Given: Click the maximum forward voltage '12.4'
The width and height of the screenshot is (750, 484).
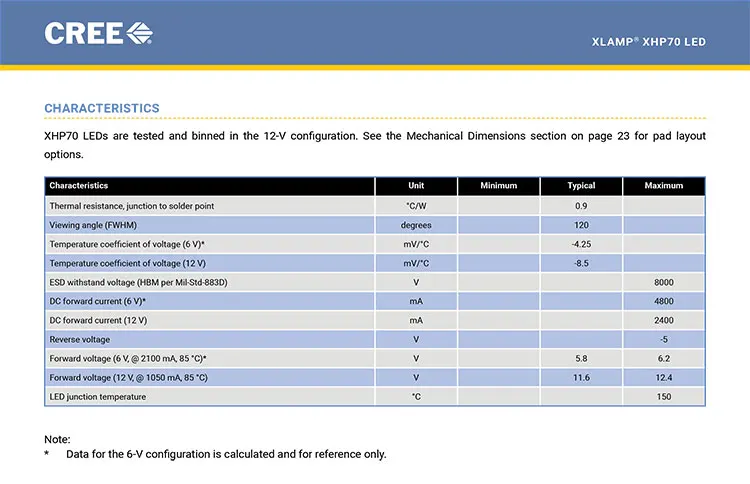Looking at the screenshot, I should [x=664, y=378].
